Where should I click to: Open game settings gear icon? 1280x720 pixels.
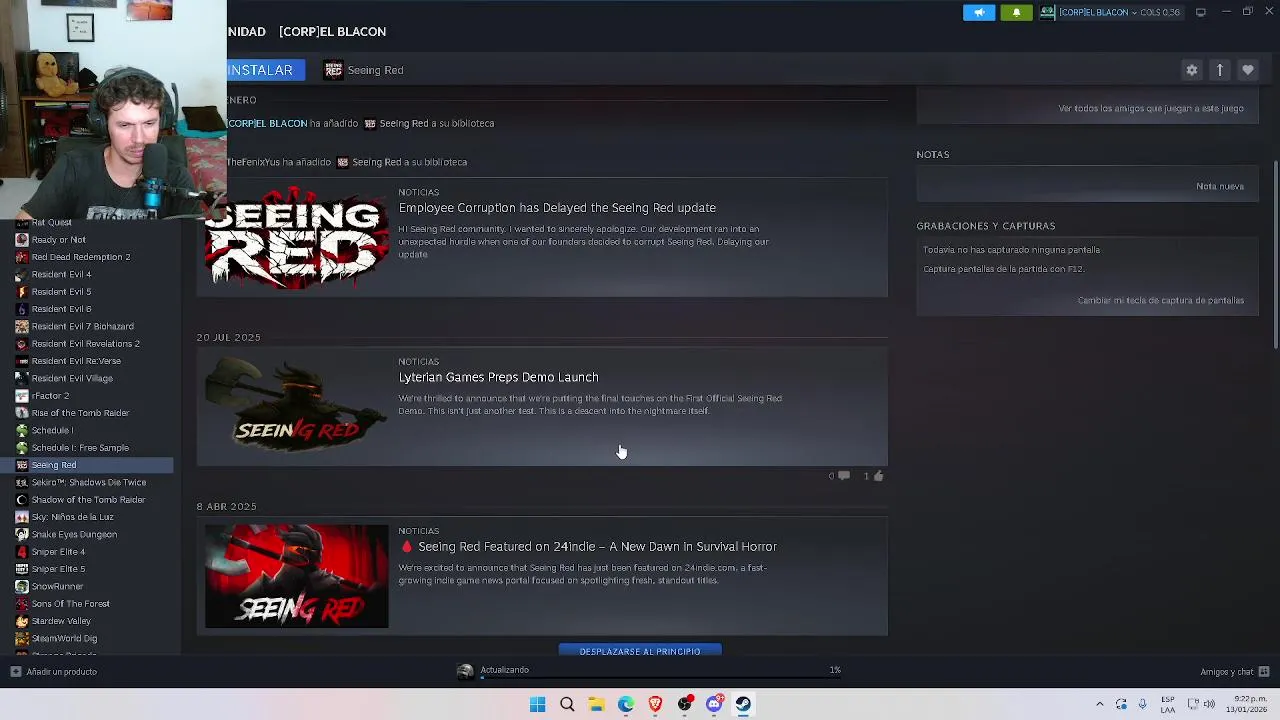tap(1191, 70)
